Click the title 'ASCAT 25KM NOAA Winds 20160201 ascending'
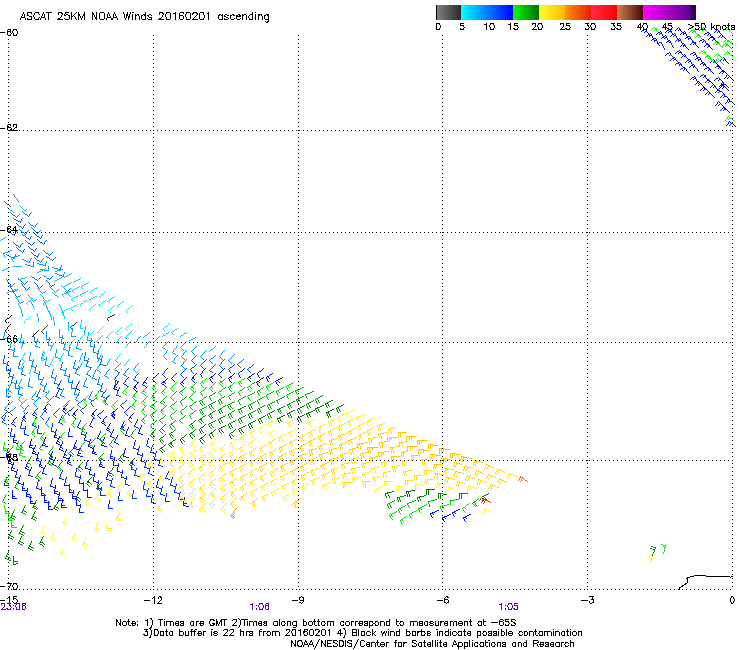740x650 pixels. (144, 17)
